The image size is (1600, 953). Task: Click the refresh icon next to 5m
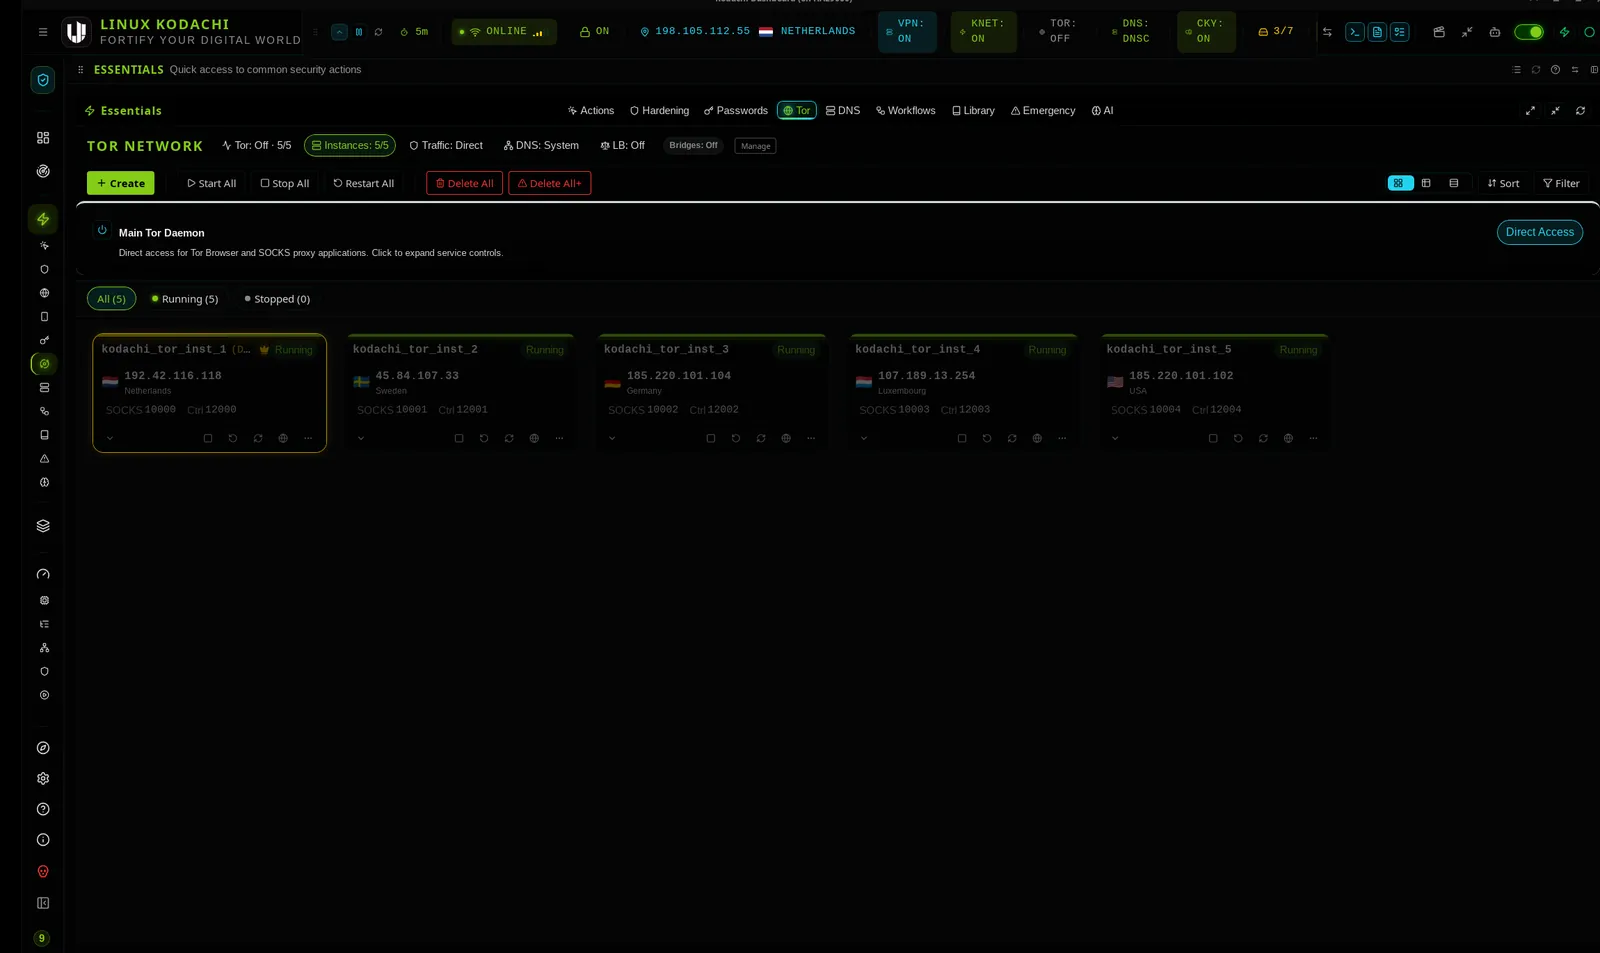(x=378, y=32)
